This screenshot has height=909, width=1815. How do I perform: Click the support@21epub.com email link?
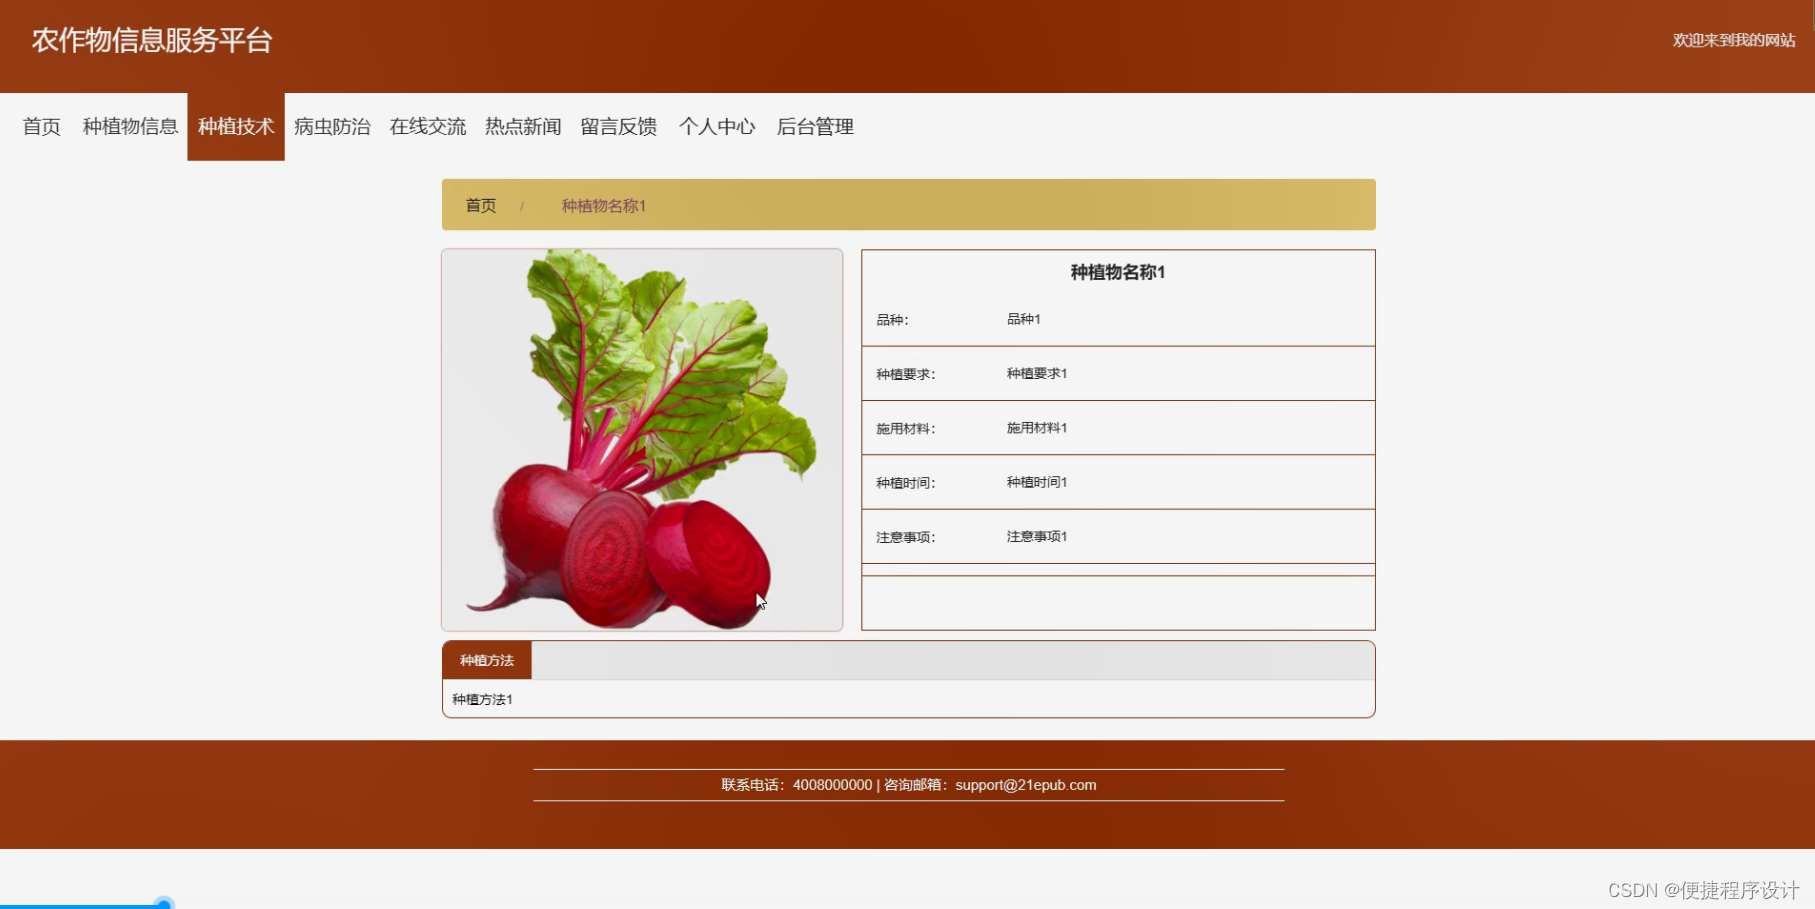[x=1024, y=785]
